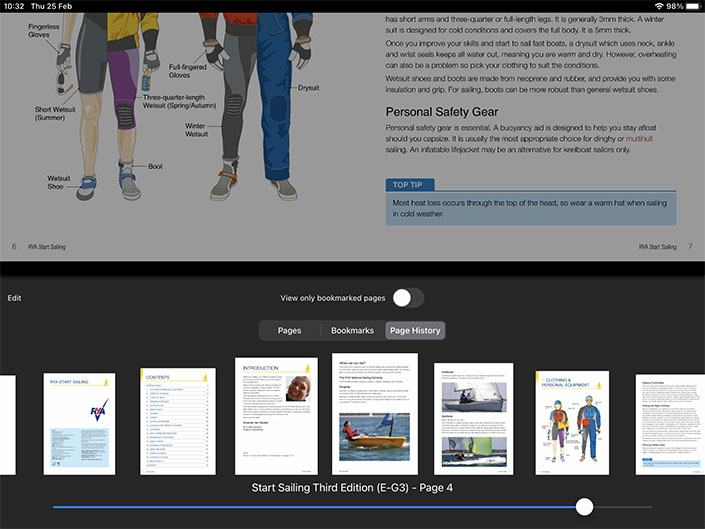Click the 10:32 clock in status bar
This screenshot has height=529, width=705.
[x=13, y=6]
